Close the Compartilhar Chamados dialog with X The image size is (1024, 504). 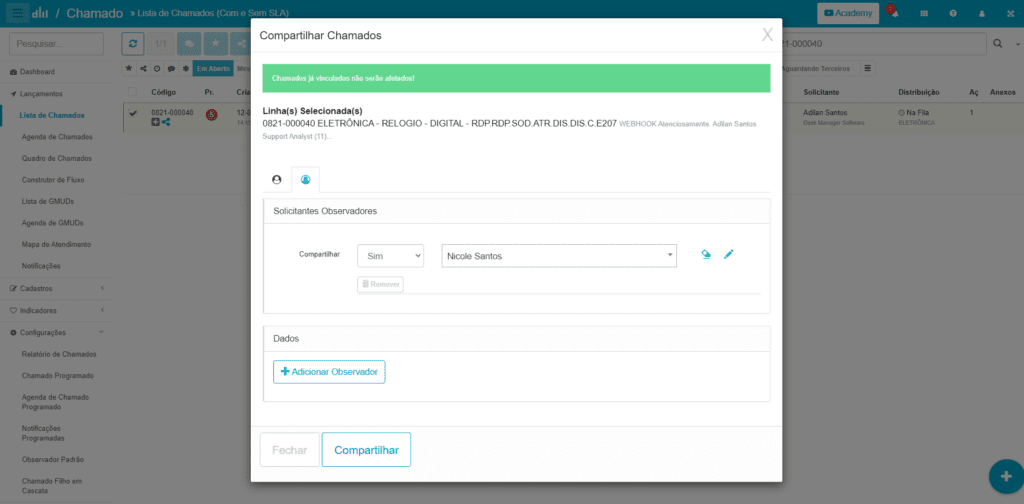pos(767,35)
